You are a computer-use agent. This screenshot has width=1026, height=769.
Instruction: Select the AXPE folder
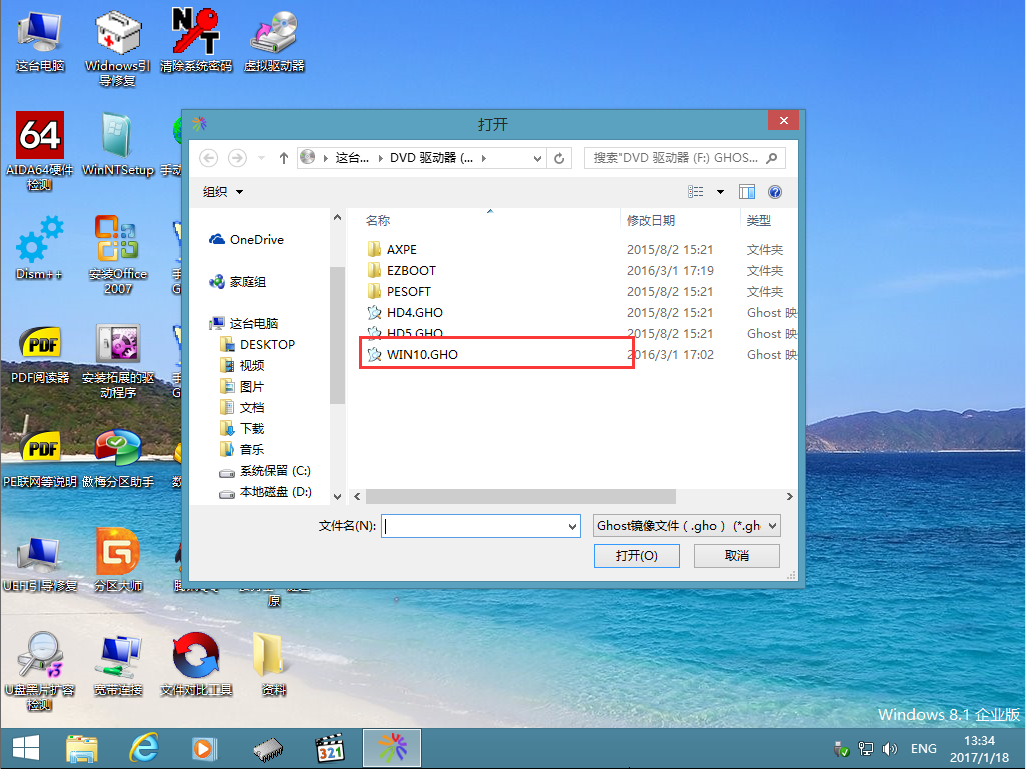point(401,249)
